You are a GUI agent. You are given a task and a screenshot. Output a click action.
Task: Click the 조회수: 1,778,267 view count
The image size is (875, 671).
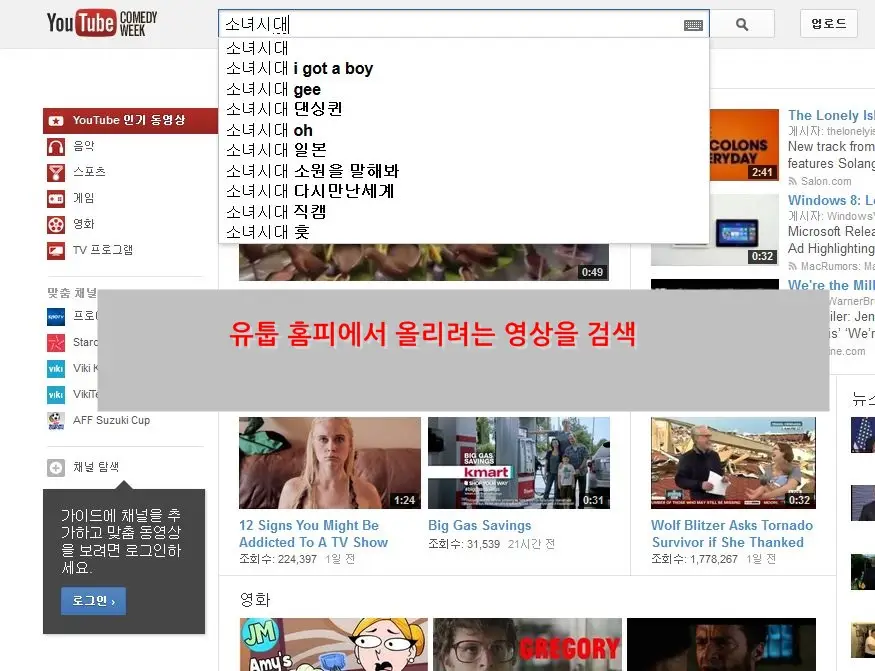click(694, 559)
